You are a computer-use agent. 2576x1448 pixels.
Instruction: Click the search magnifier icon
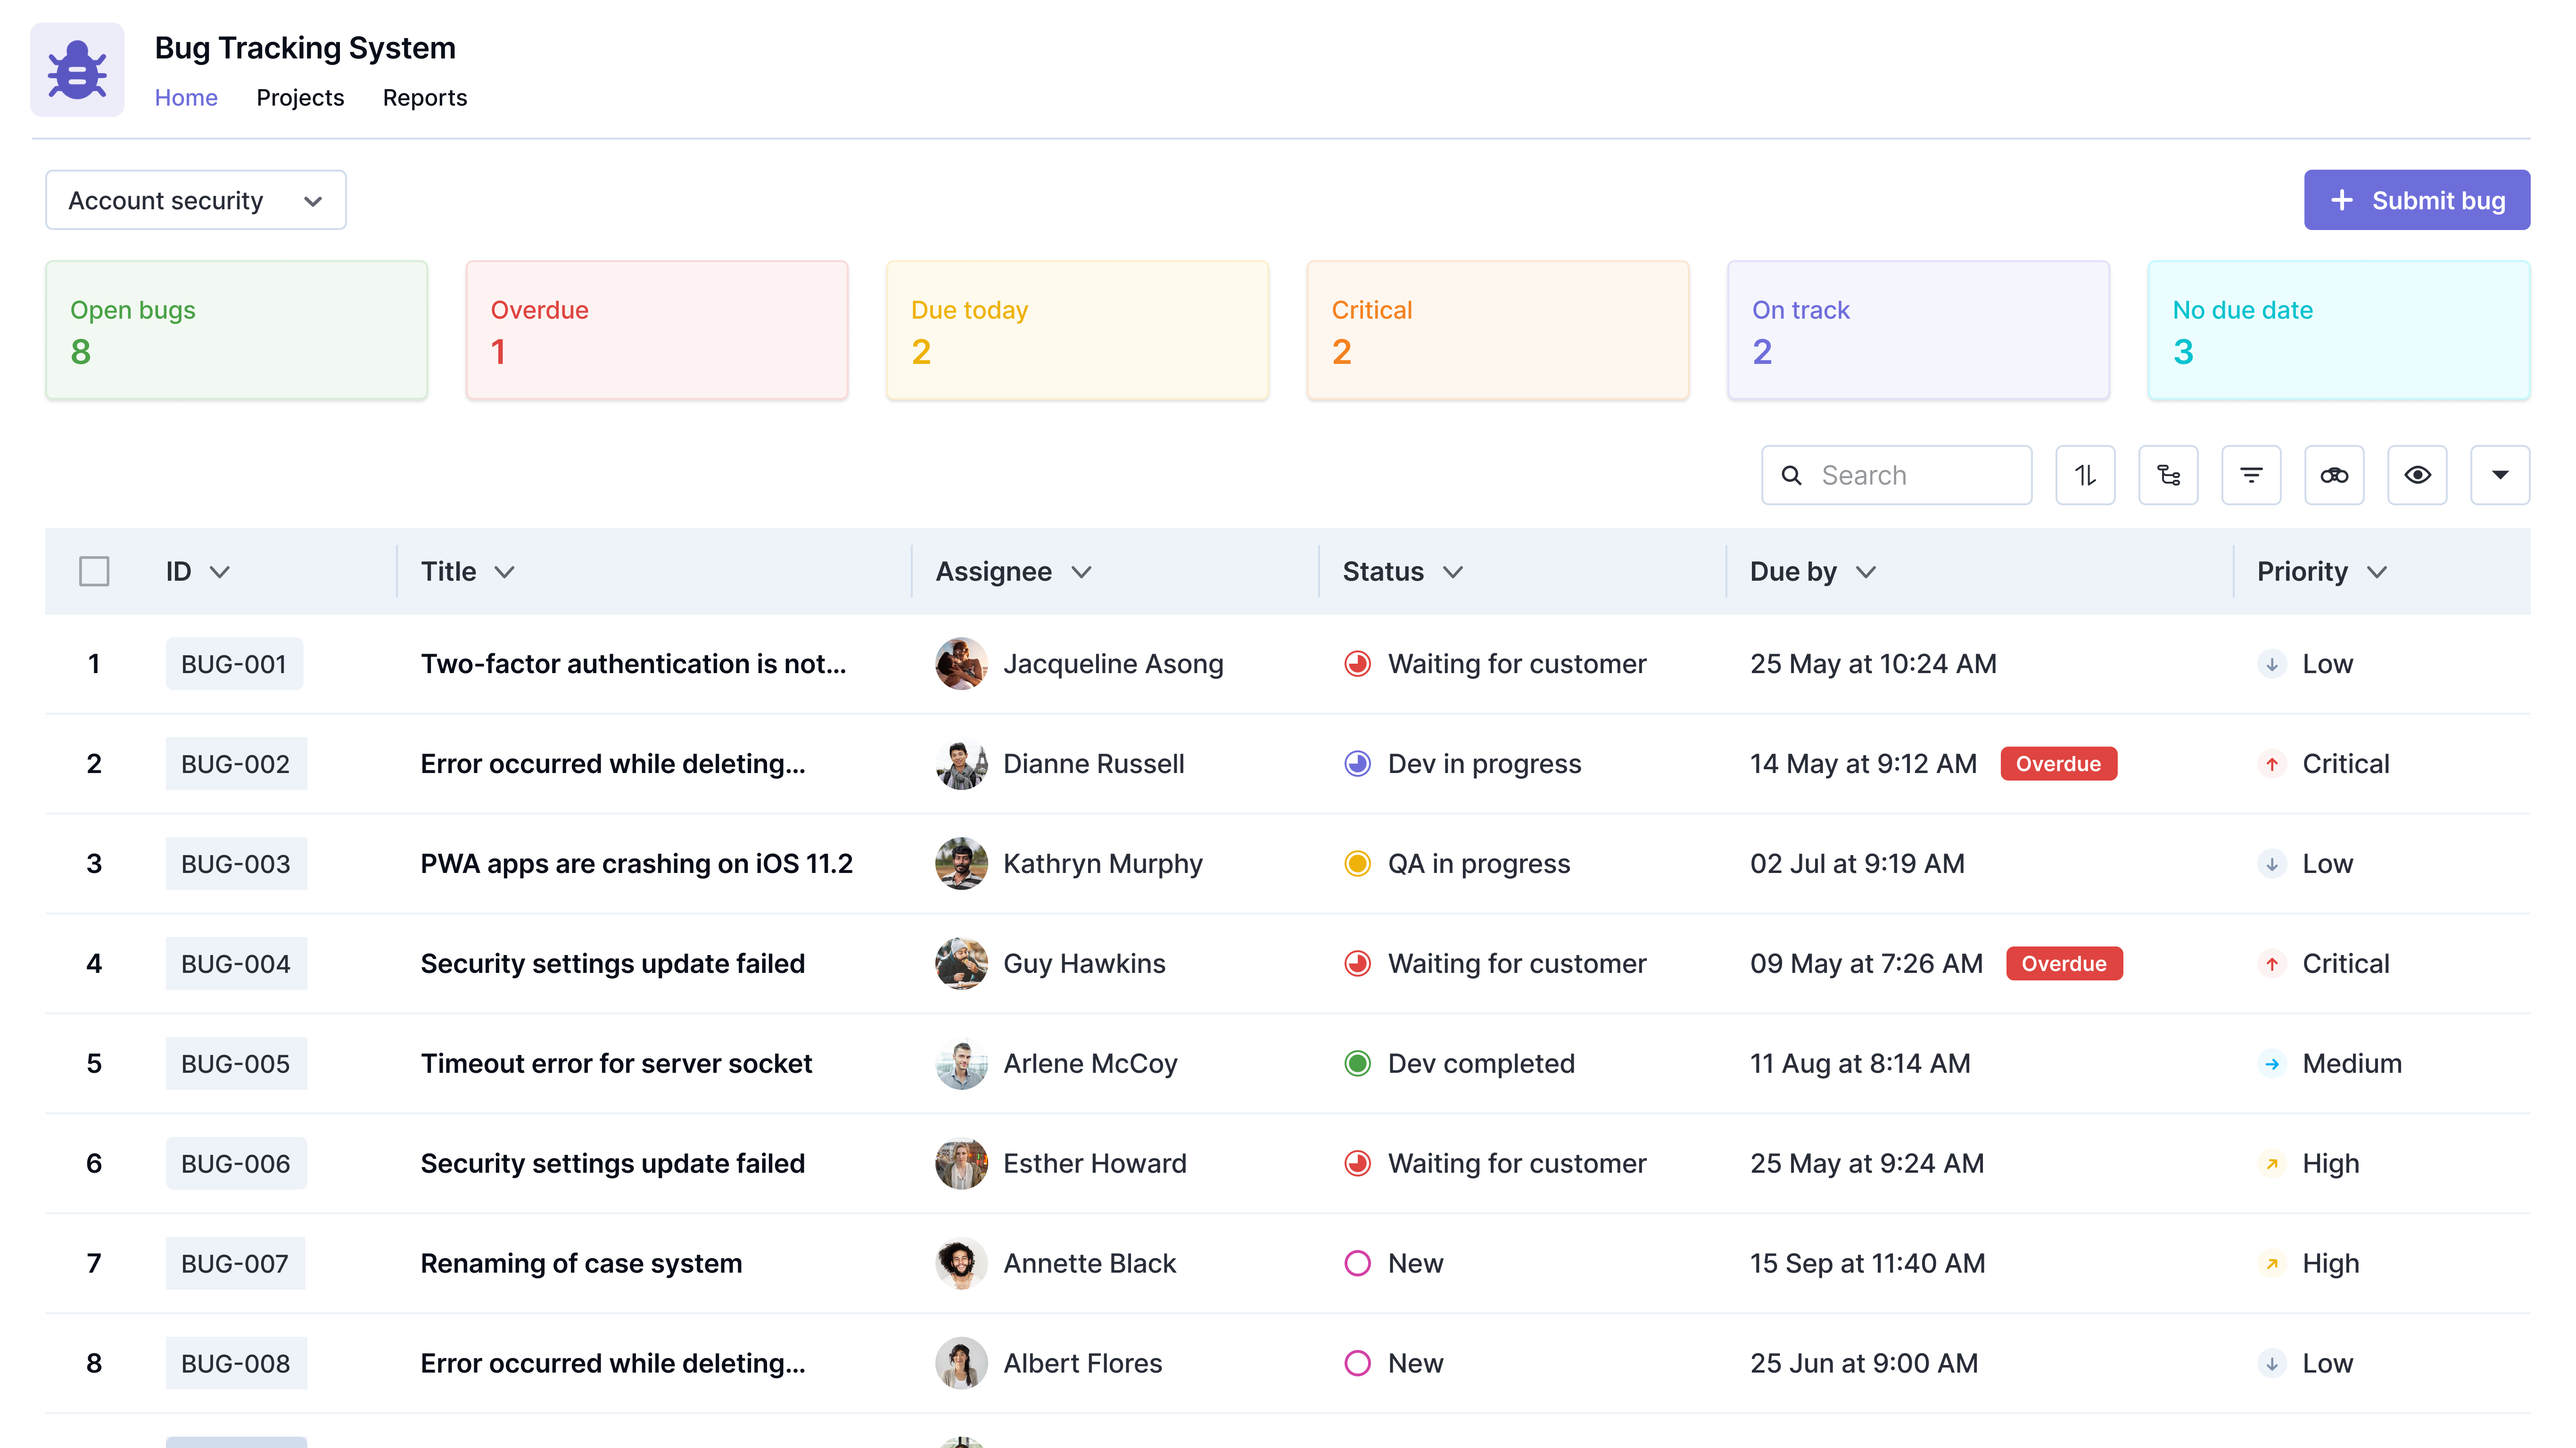1792,475
